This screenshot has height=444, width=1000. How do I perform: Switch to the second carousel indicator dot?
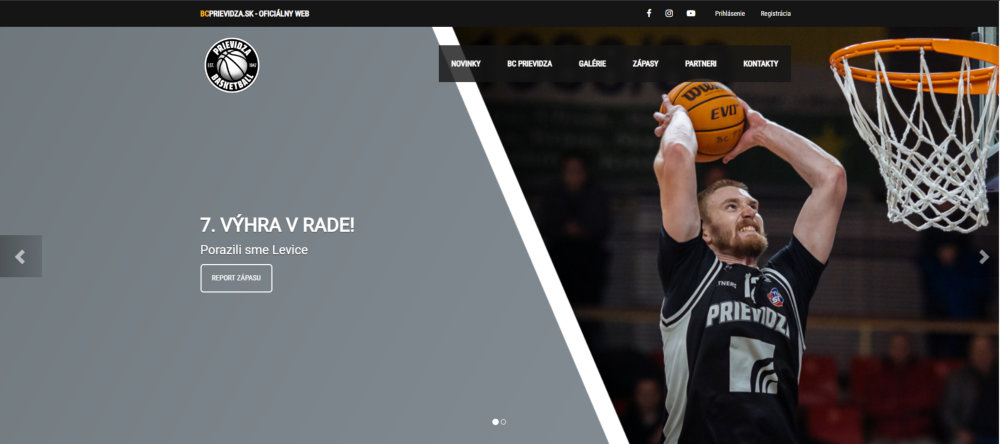tap(503, 422)
